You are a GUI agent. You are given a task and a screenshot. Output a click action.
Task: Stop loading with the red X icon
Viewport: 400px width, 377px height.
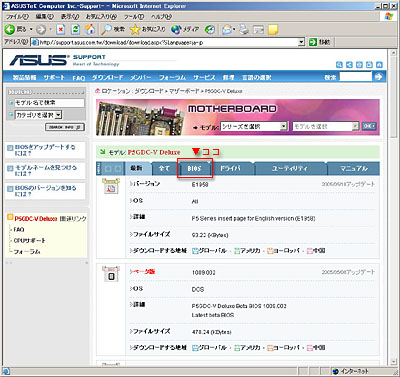[61, 30]
